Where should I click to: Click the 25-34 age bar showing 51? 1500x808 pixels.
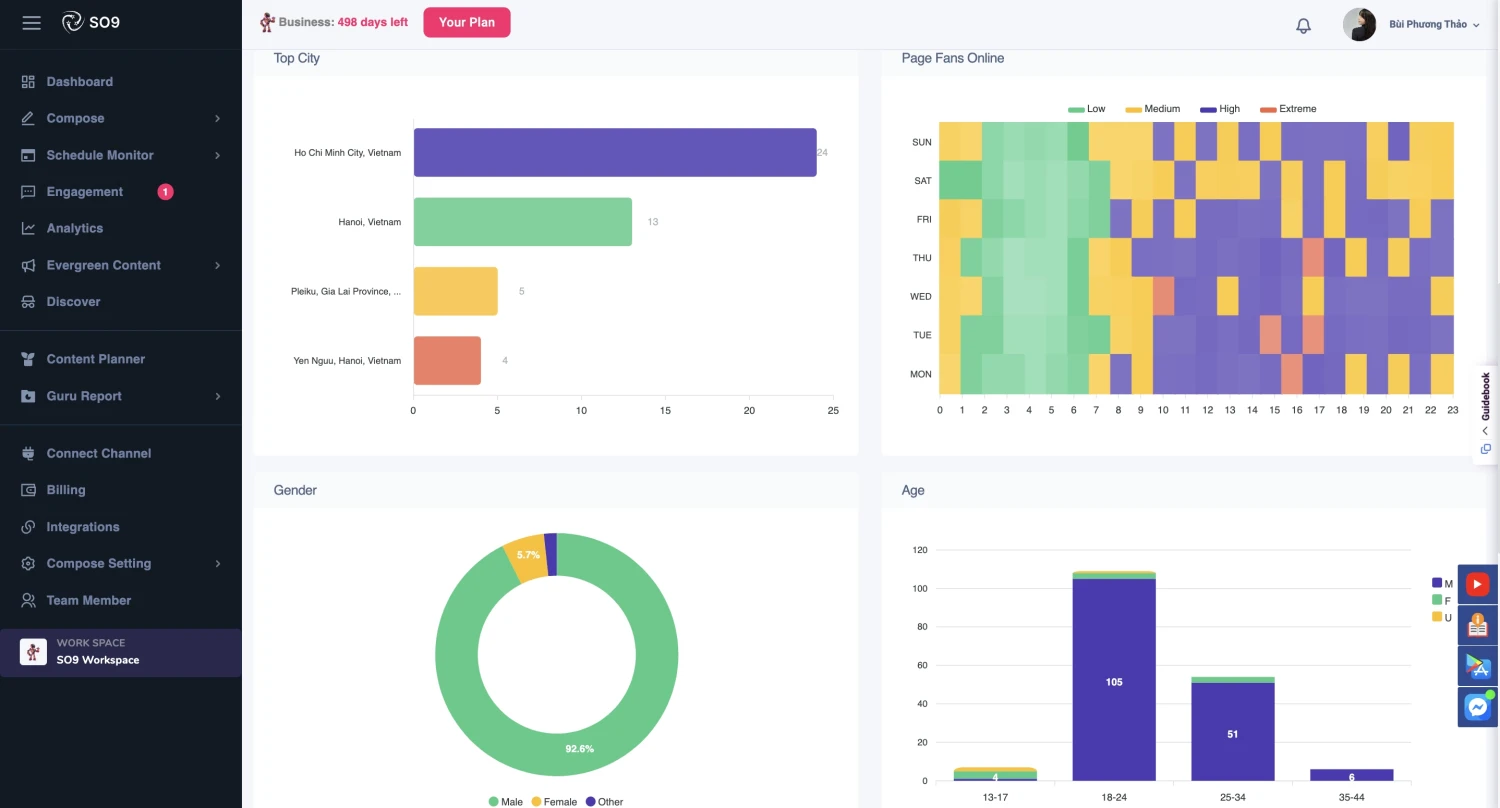(1232, 732)
